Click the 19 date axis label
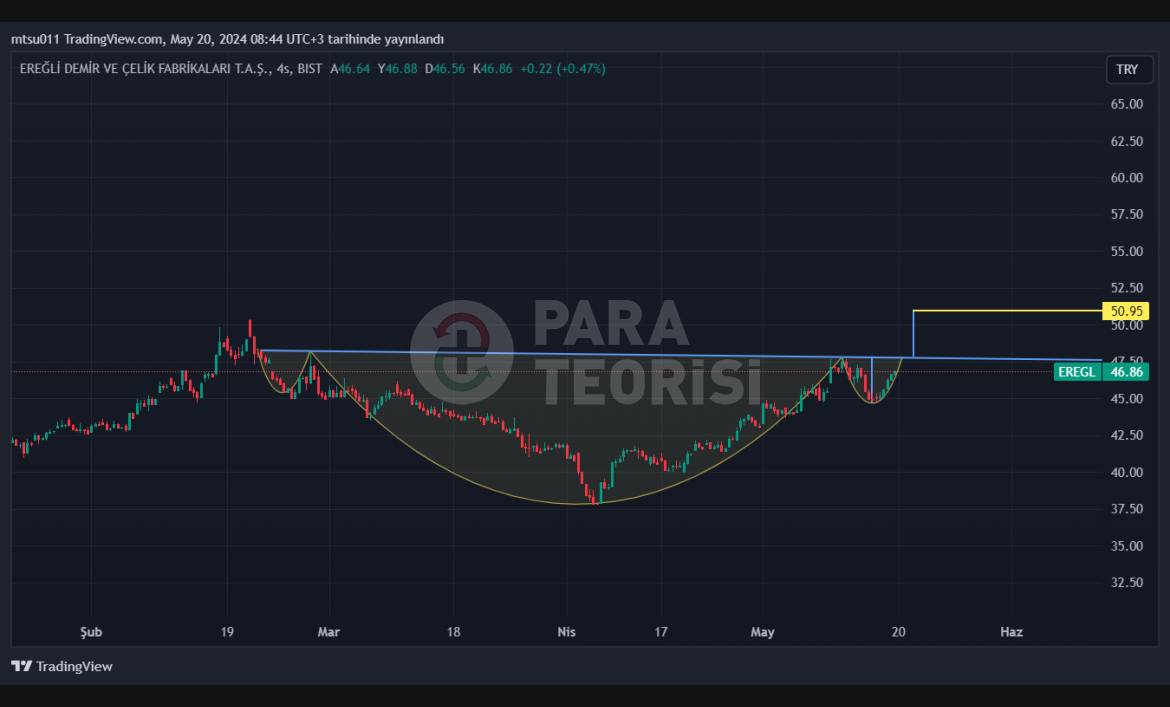 227,632
